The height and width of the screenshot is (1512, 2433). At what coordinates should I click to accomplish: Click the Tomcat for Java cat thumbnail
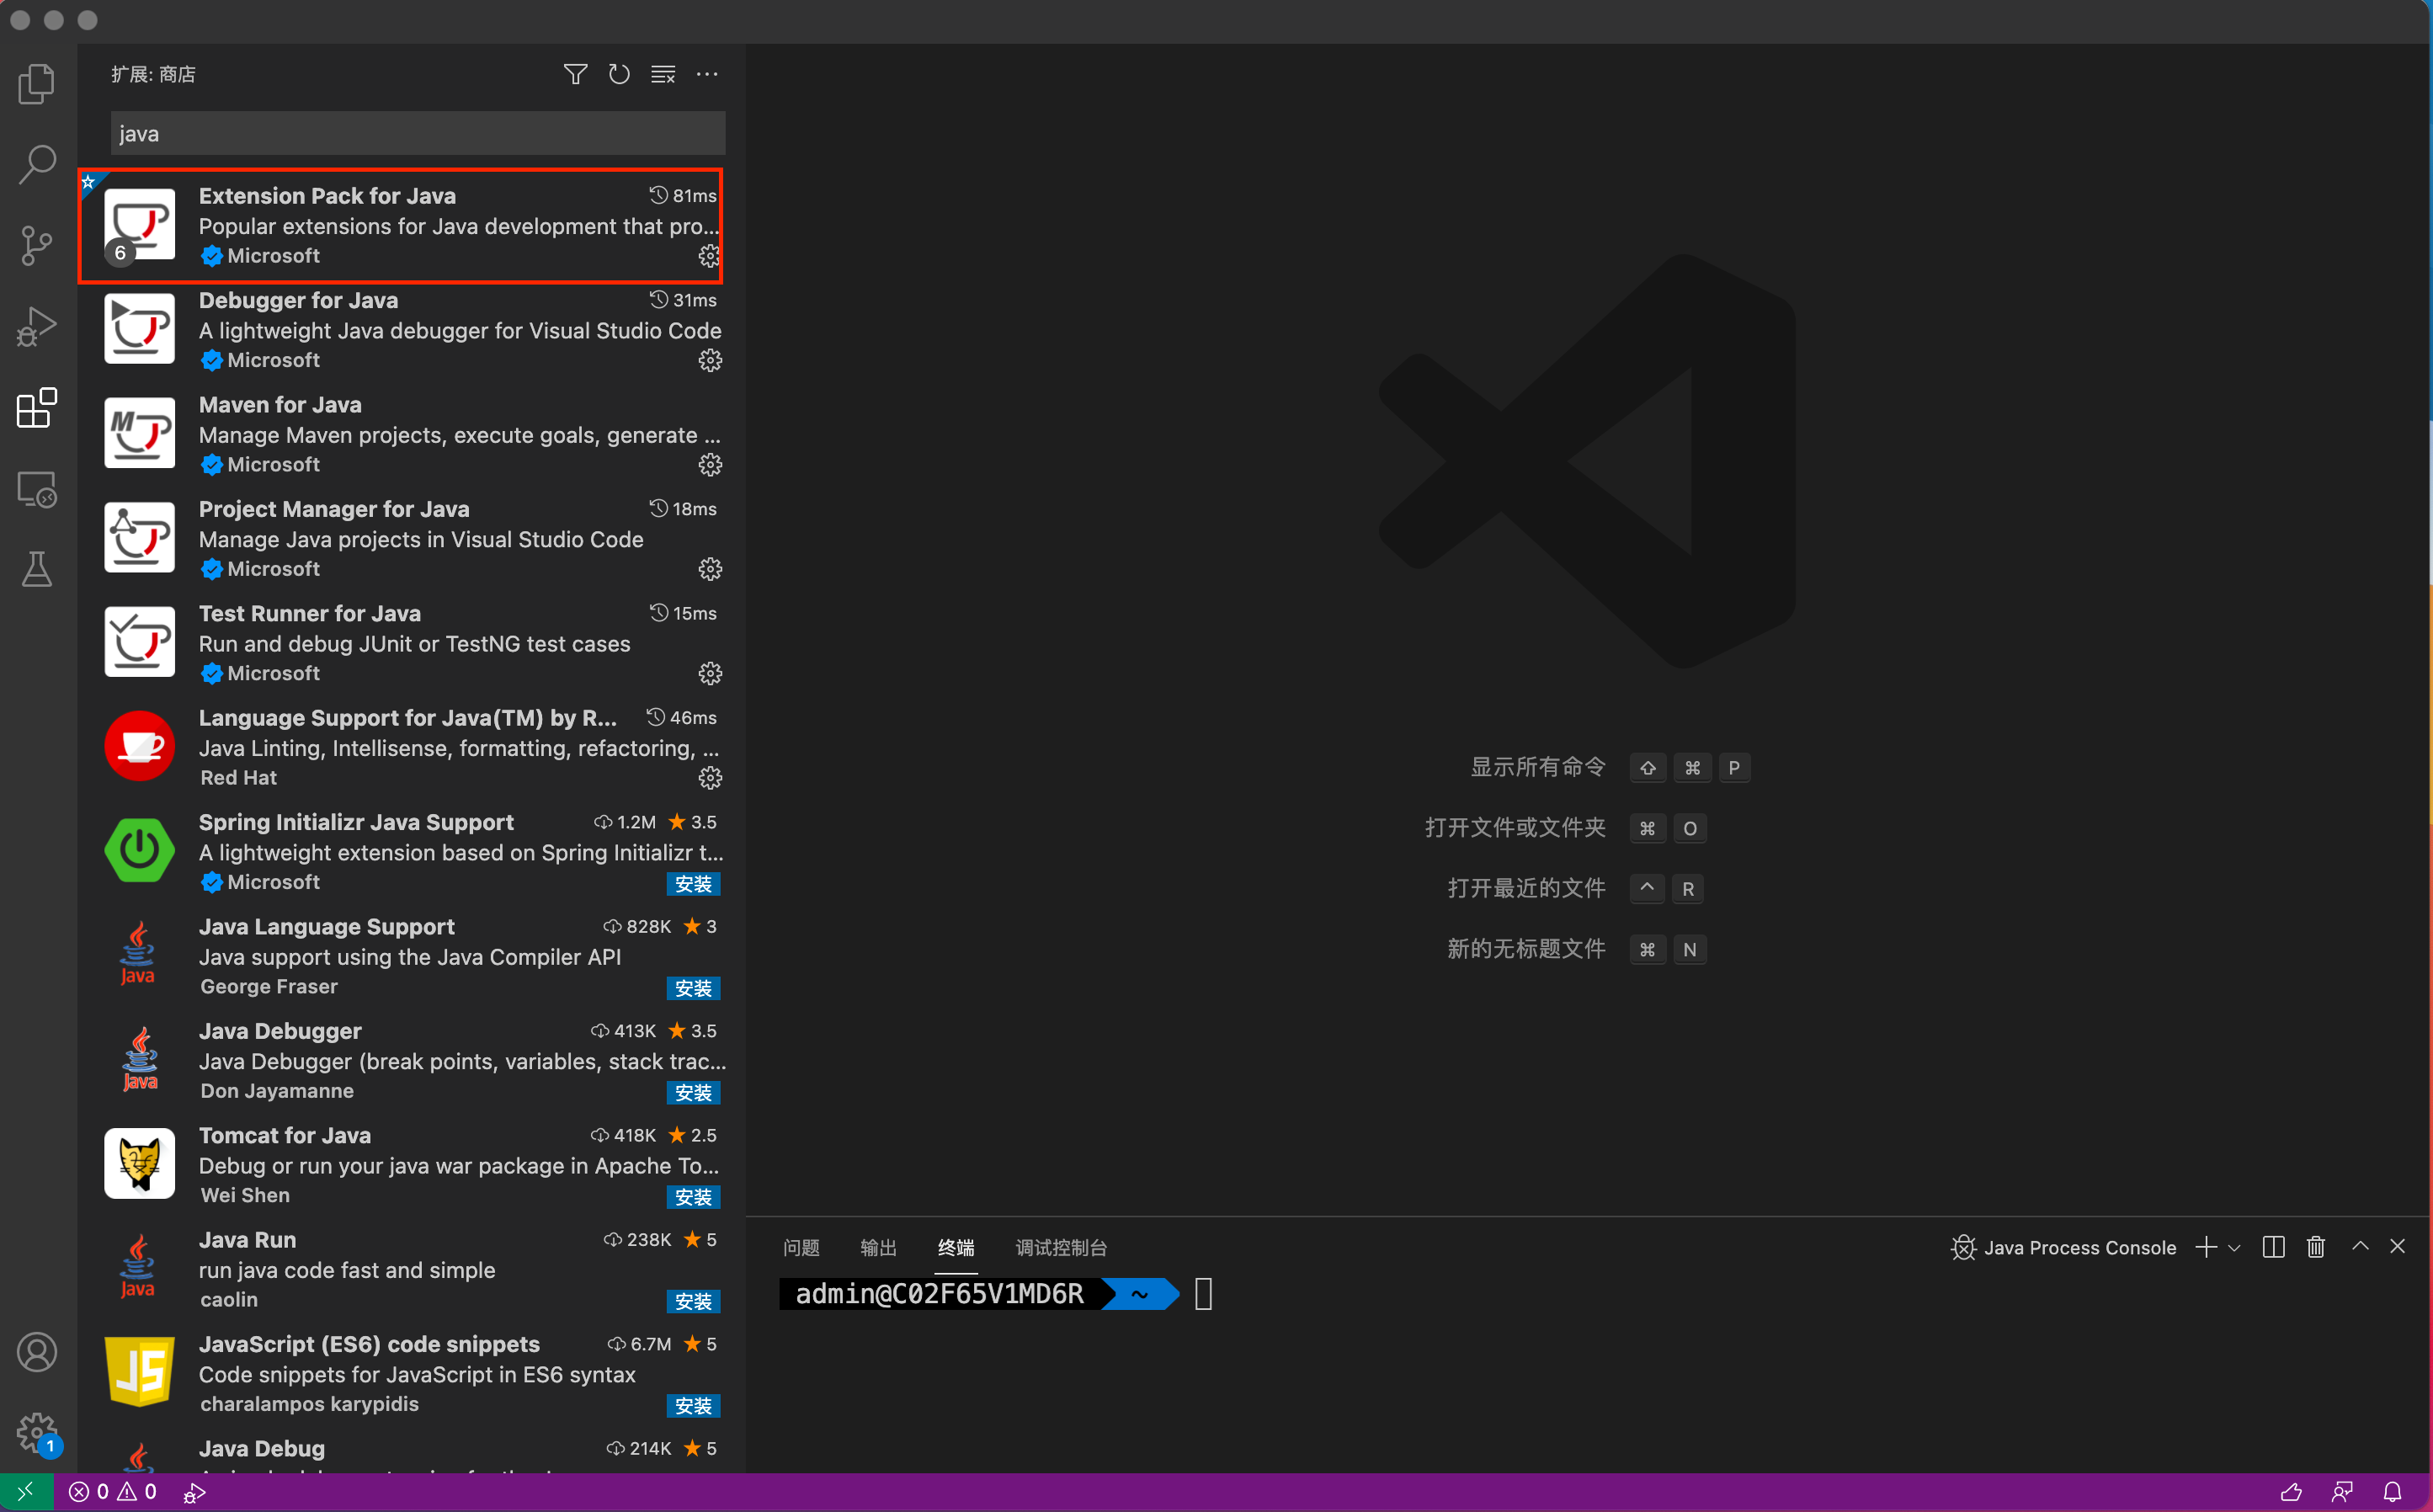(x=140, y=1164)
